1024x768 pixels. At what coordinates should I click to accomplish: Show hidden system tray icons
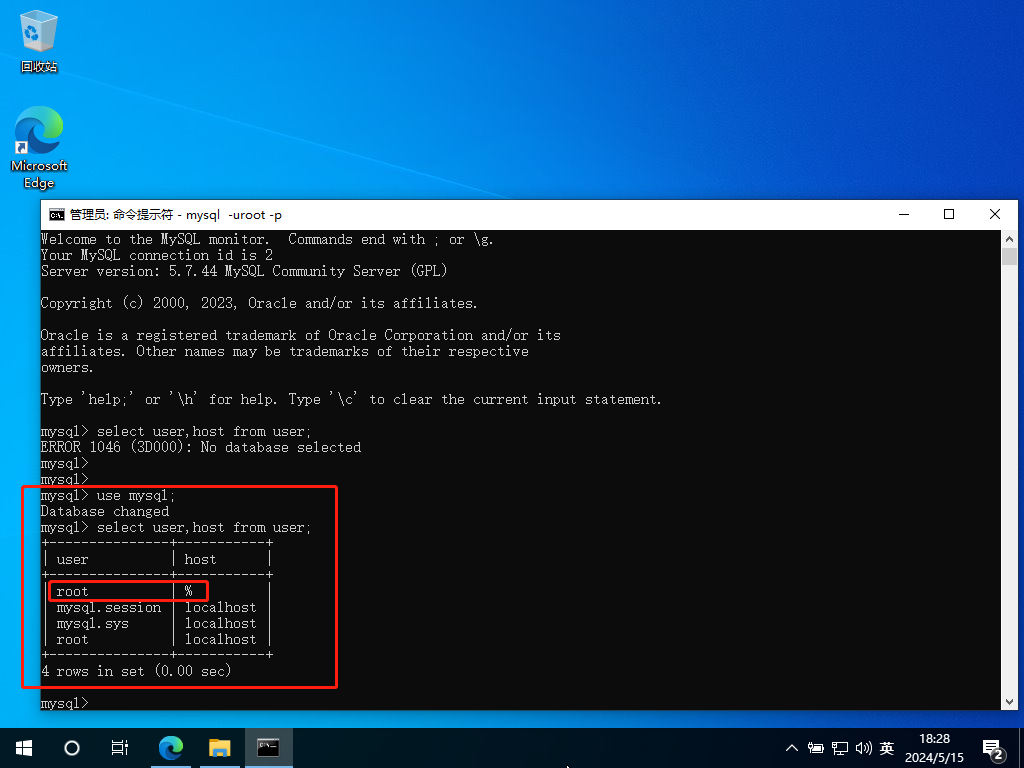792,748
